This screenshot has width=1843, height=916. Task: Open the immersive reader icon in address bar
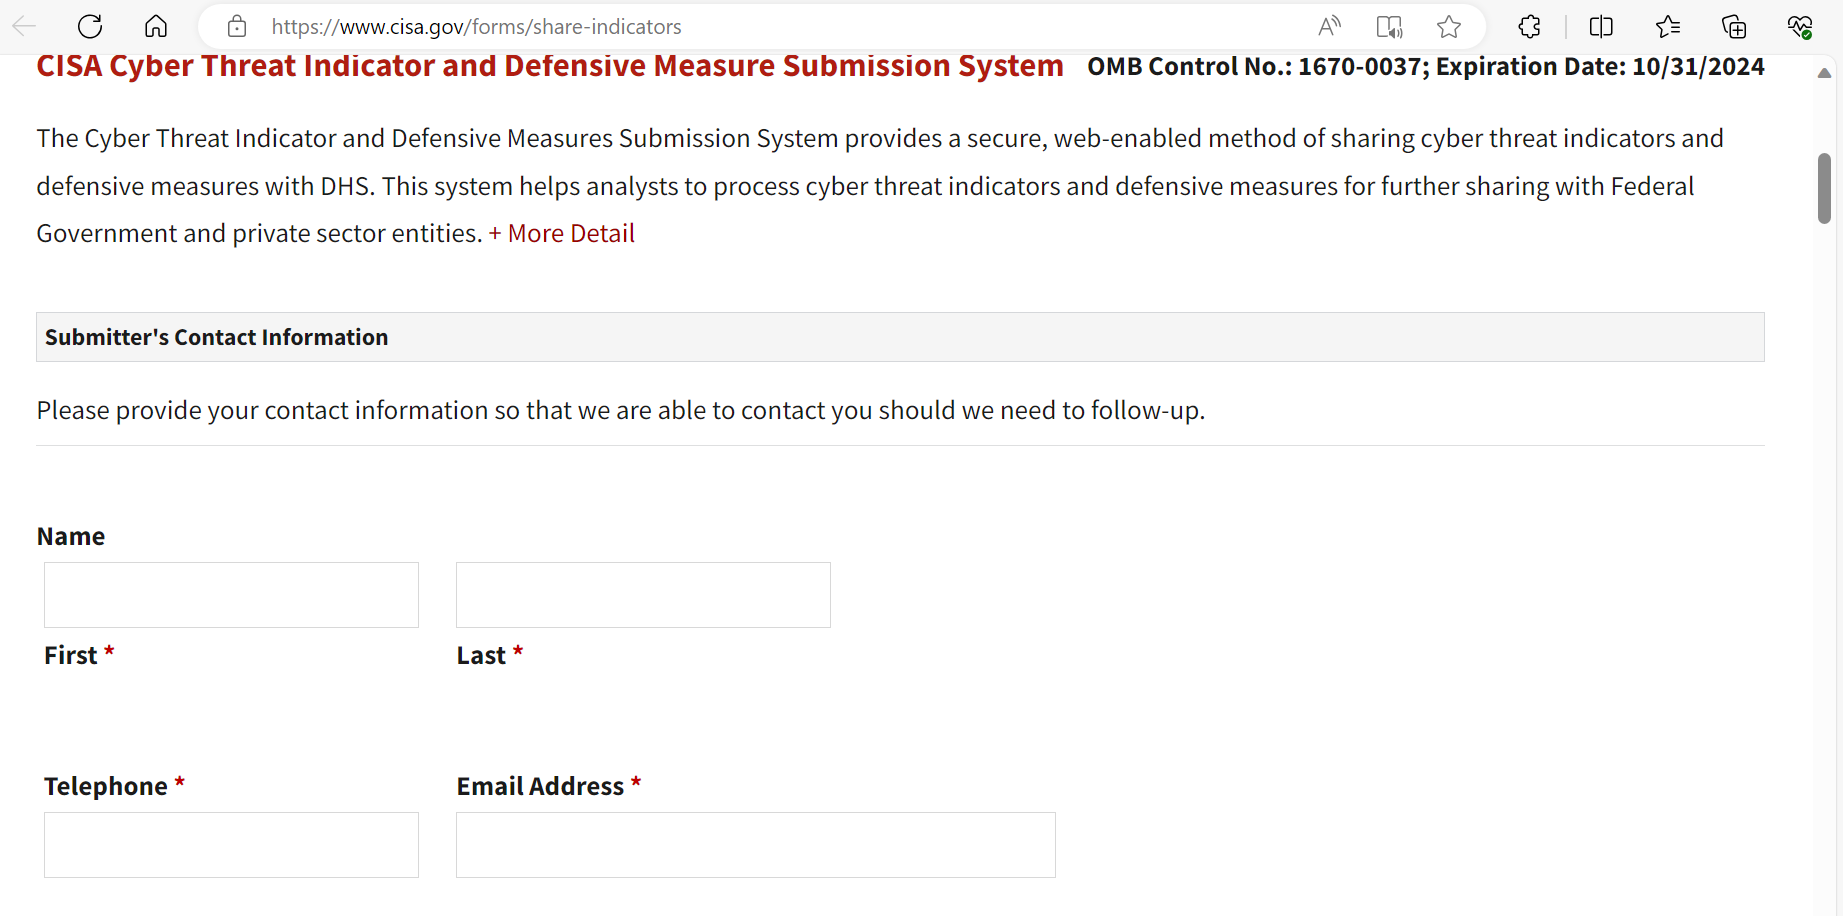click(x=1389, y=27)
